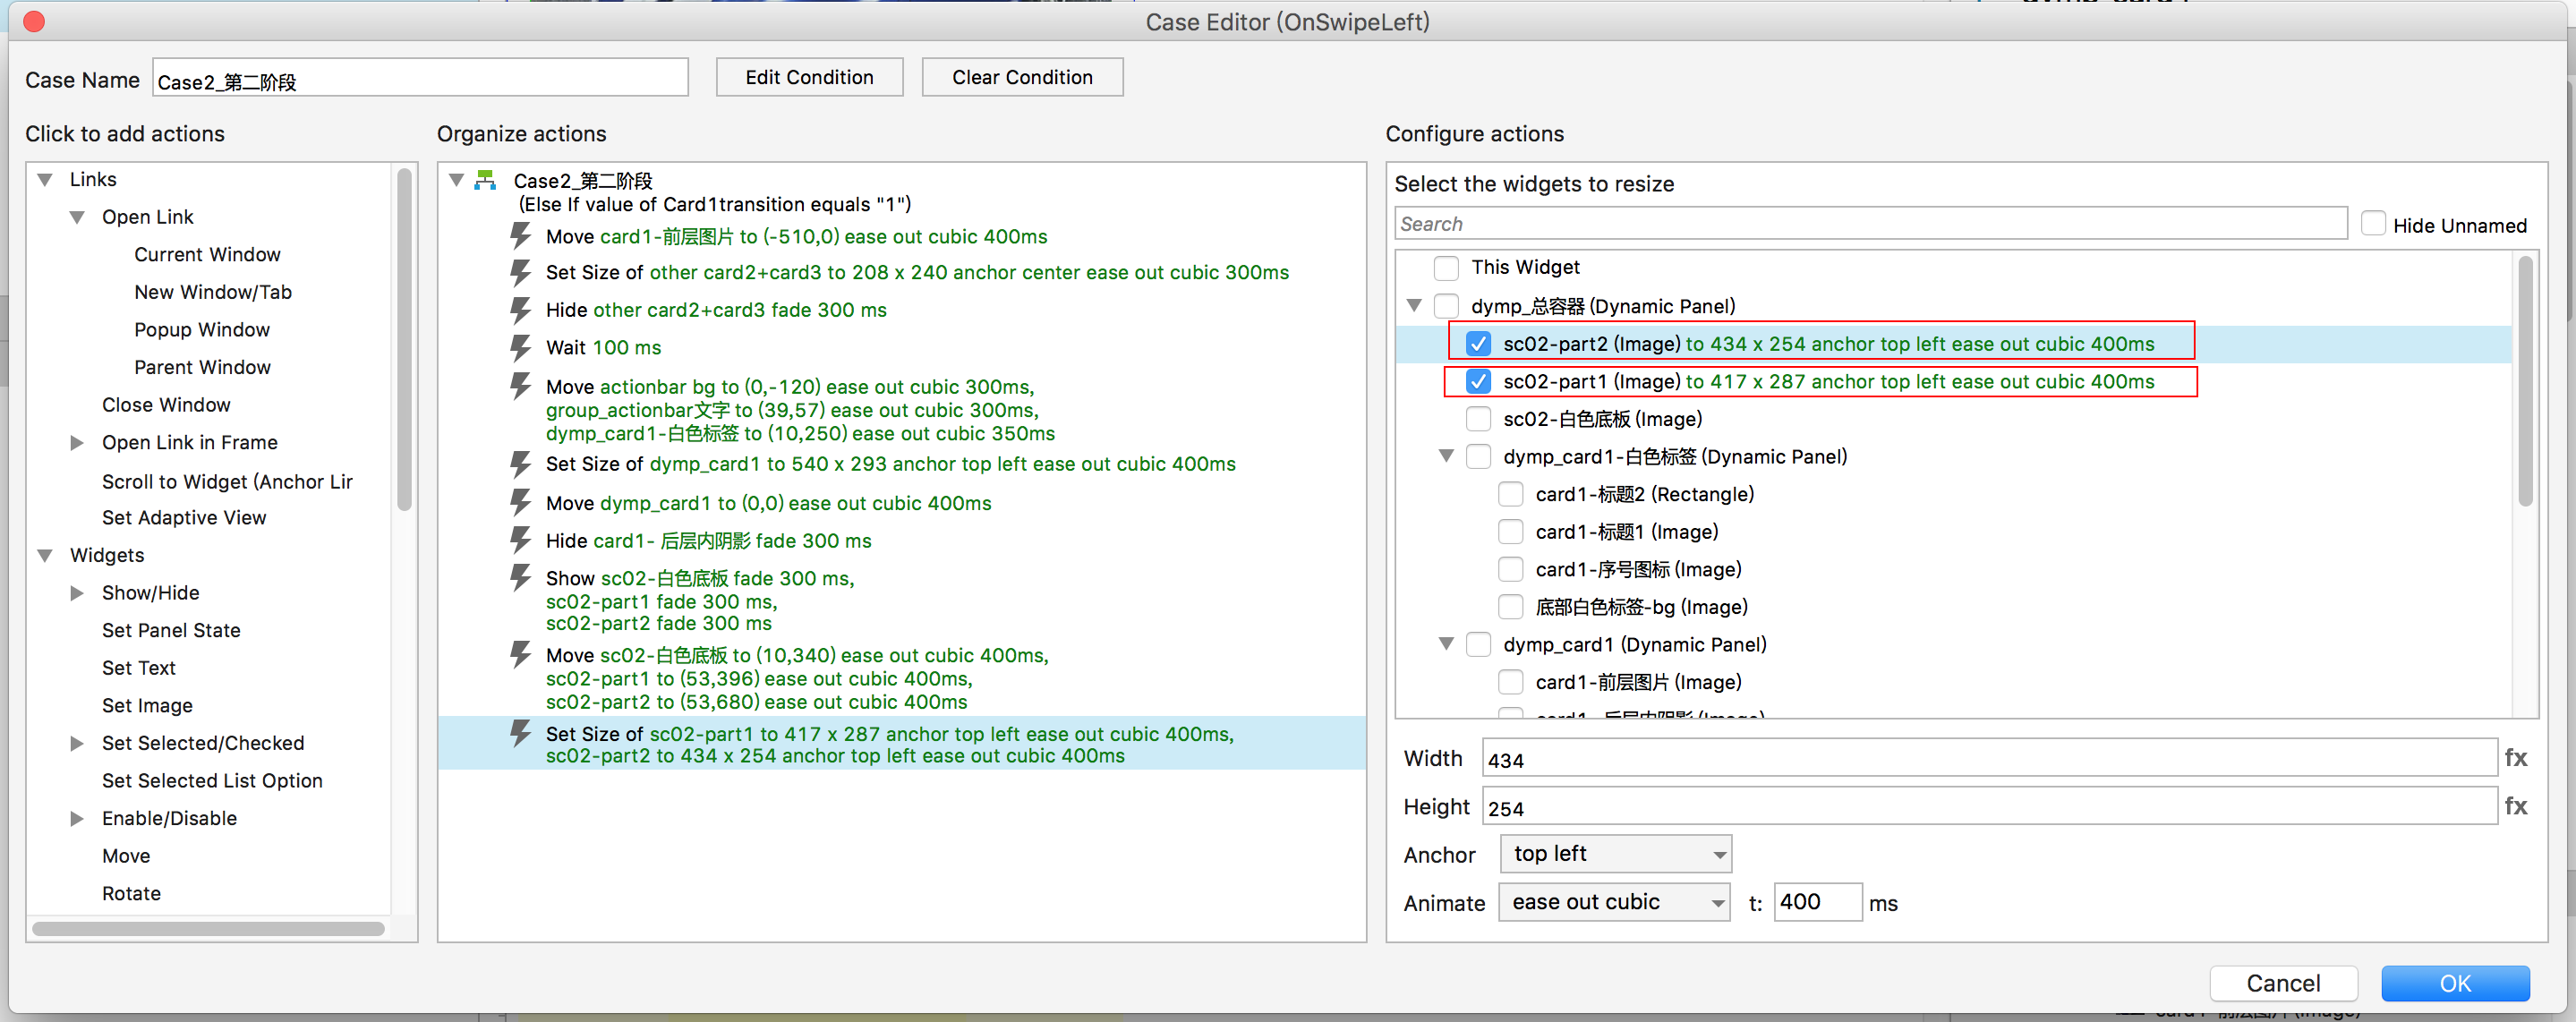Click lightning icon beside Wait 100 ms action

[520, 348]
